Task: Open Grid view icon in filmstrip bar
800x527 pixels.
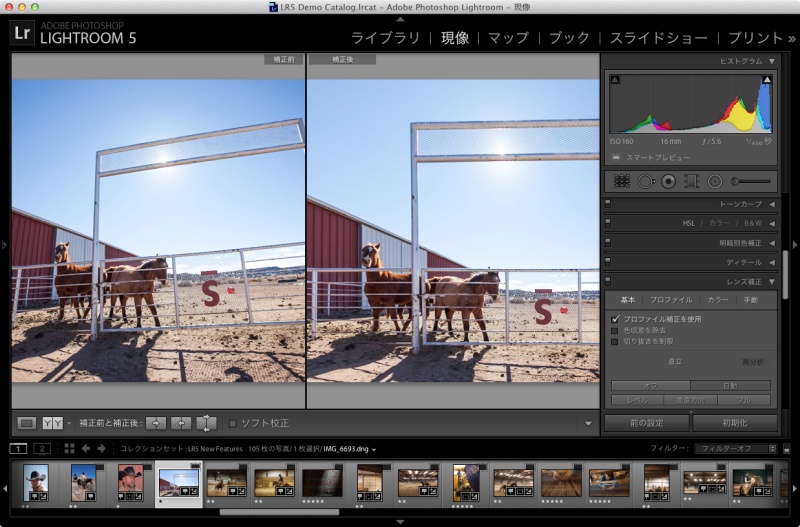Action: (x=69, y=448)
